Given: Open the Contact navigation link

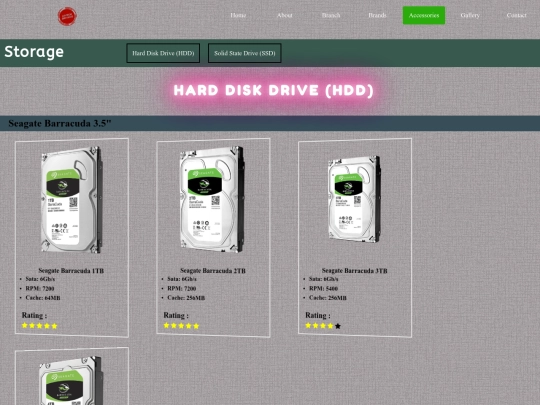Looking at the screenshot, I should 517,15.
